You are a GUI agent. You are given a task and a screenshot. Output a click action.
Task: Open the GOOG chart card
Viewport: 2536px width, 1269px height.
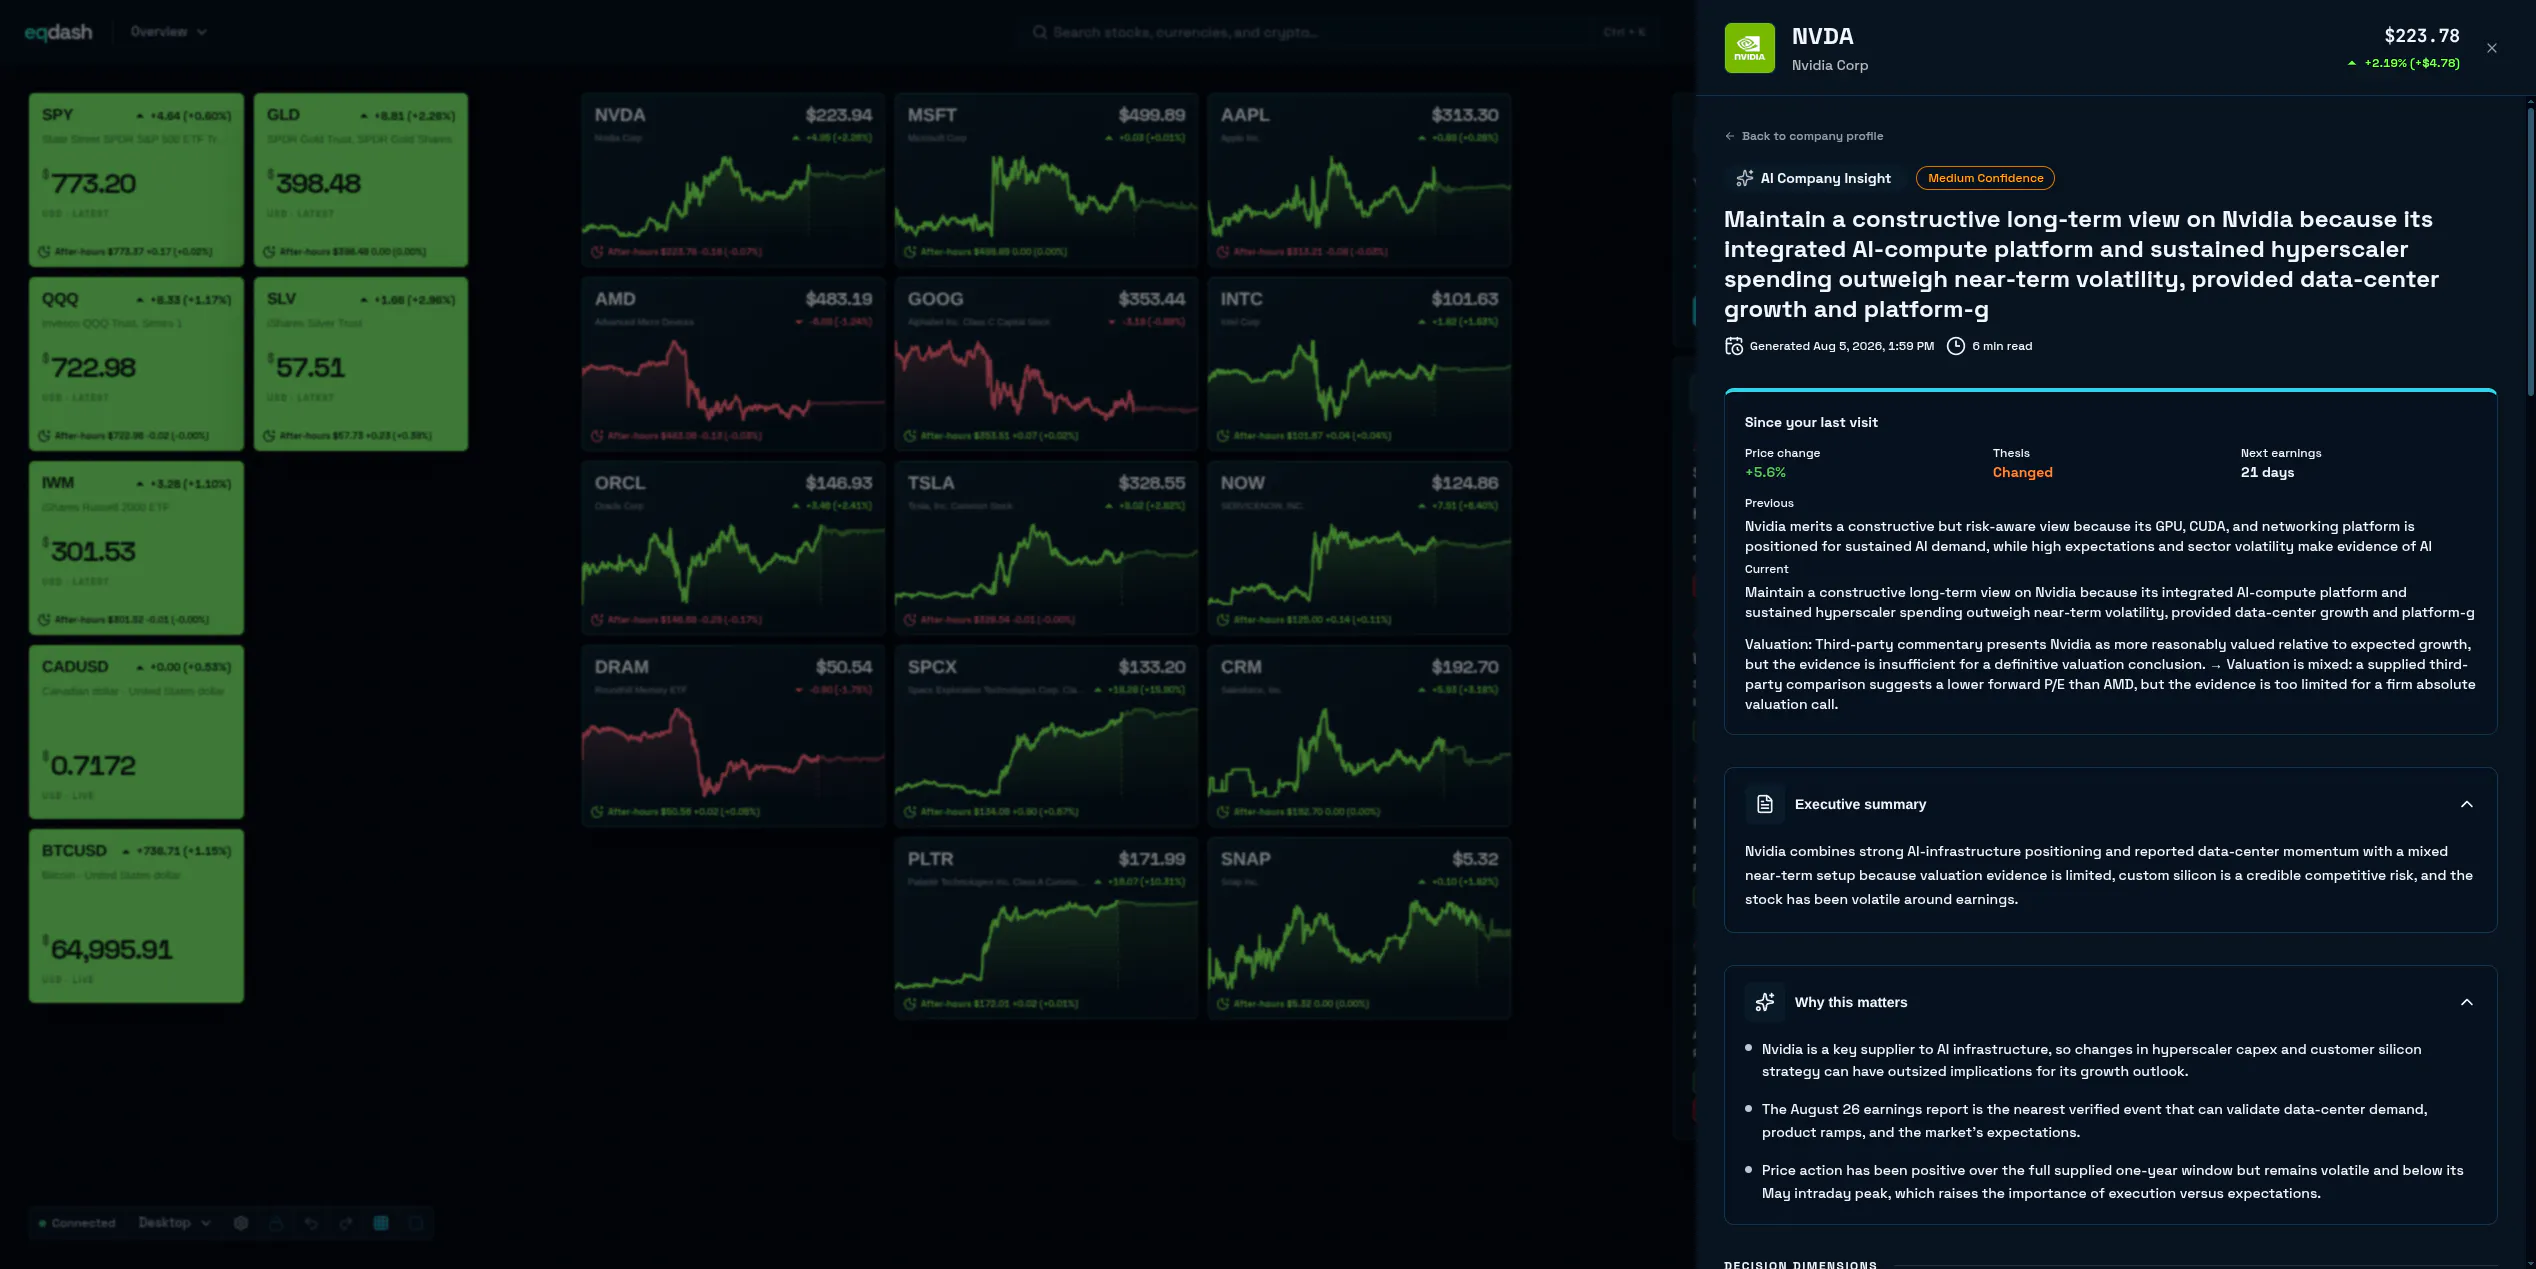[1046, 364]
